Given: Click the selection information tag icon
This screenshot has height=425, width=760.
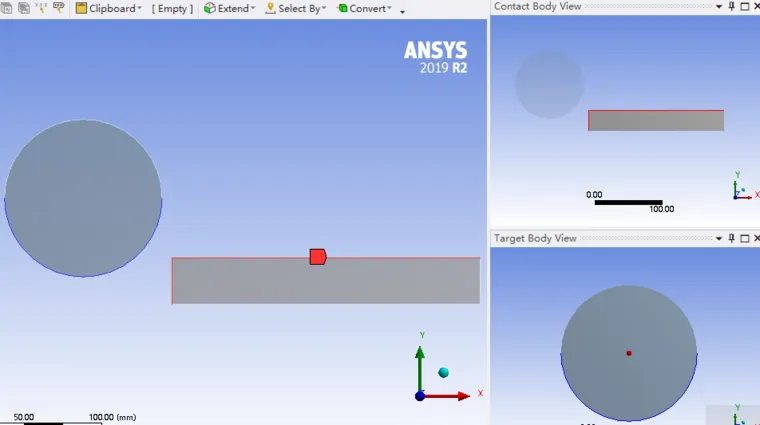Looking at the screenshot, I should [x=58, y=7].
